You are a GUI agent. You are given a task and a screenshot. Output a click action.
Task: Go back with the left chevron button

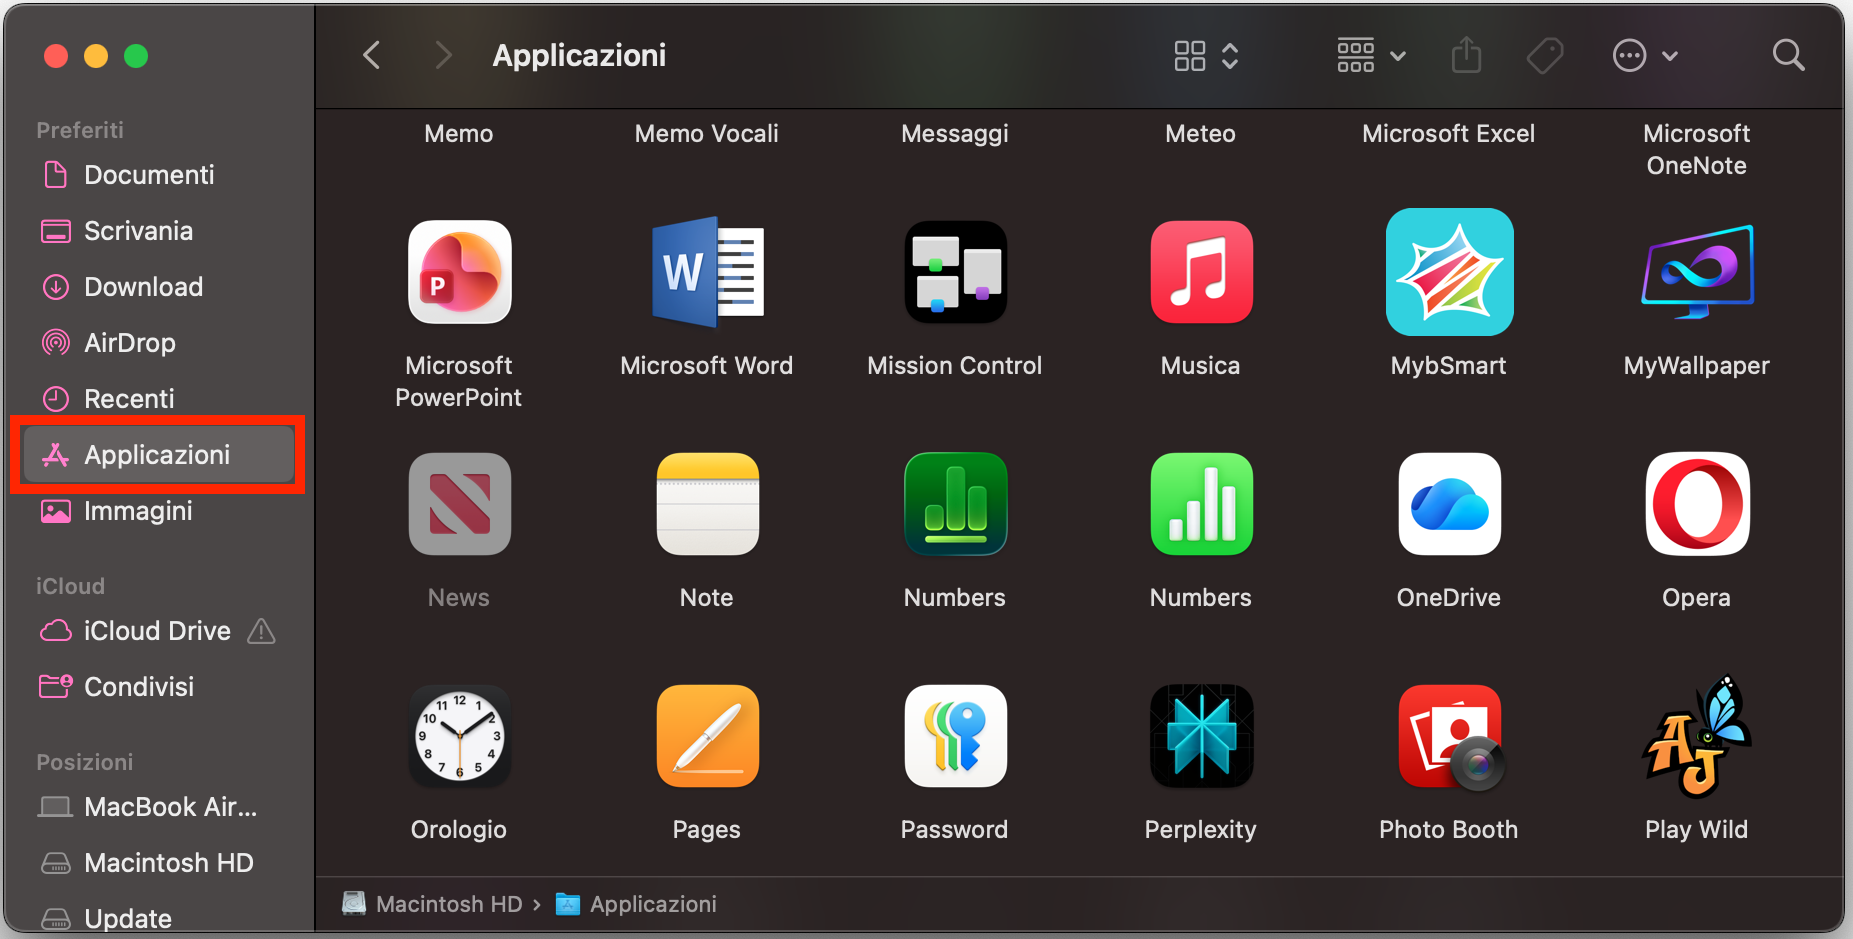point(371,55)
